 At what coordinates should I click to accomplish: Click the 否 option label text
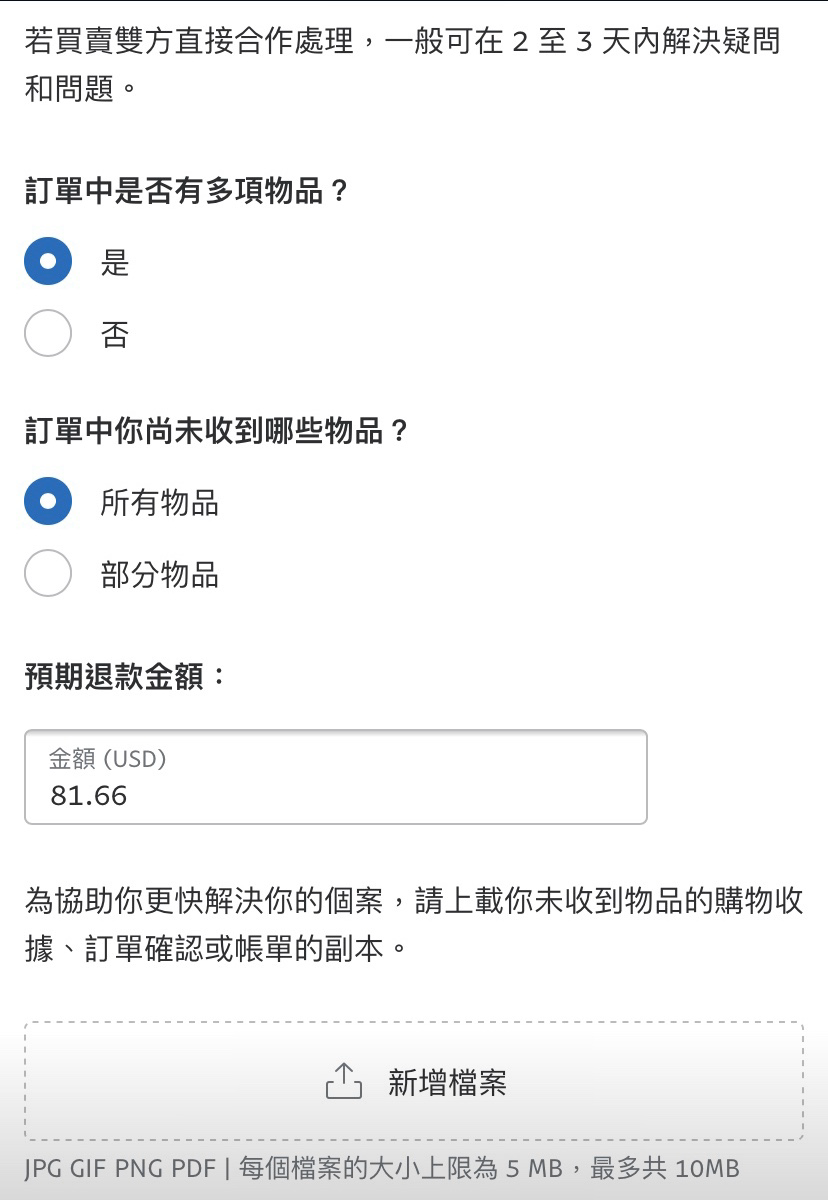tap(115, 335)
